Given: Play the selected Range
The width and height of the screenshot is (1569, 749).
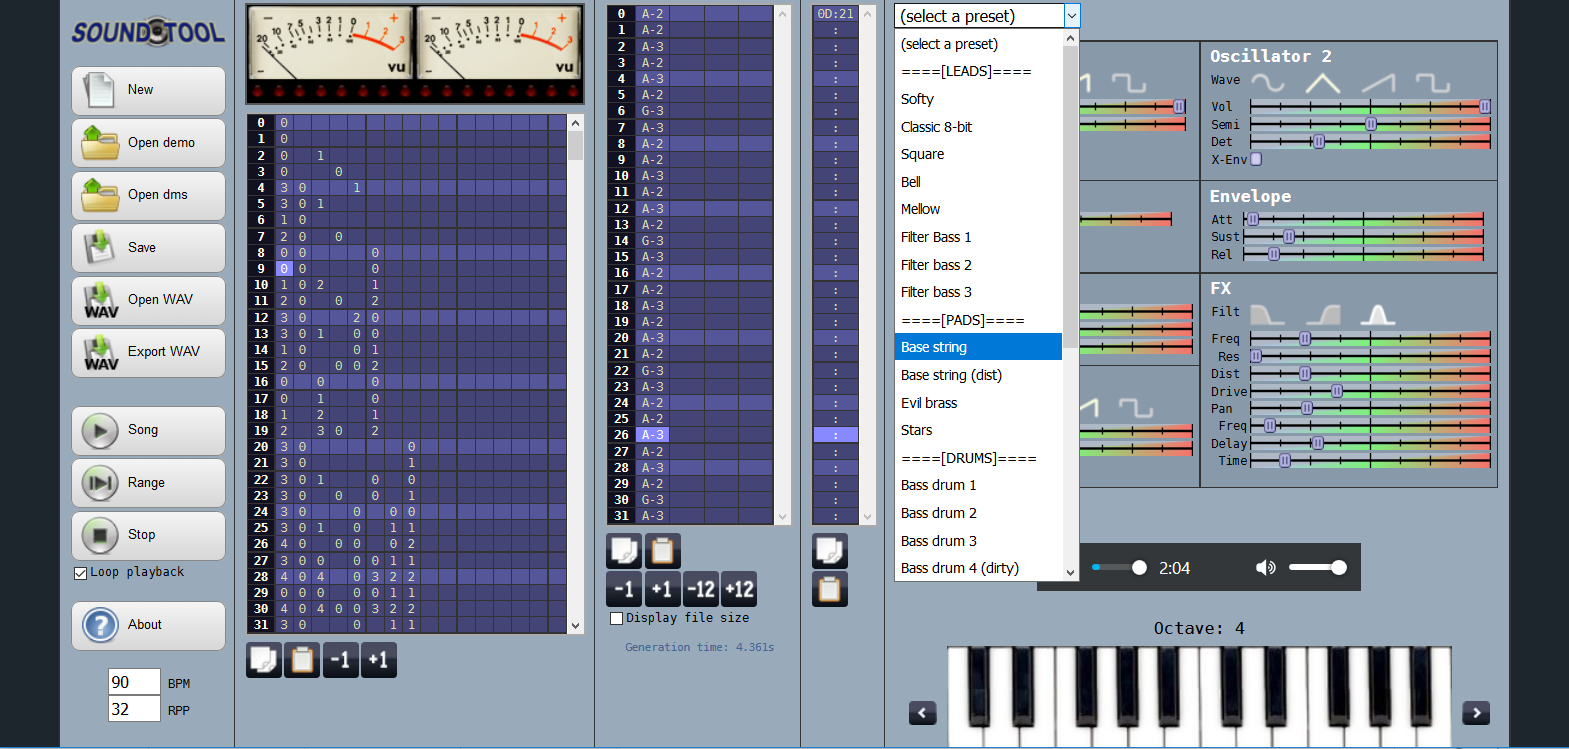Looking at the screenshot, I should 148,483.
